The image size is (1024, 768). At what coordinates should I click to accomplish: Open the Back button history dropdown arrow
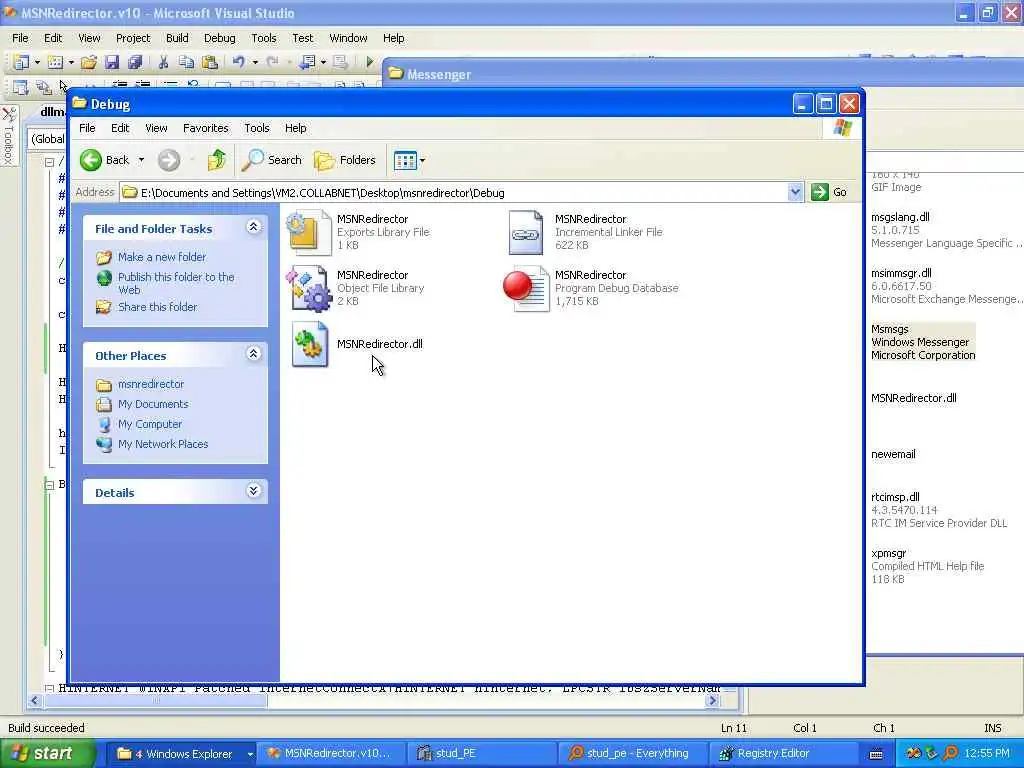(x=141, y=160)
